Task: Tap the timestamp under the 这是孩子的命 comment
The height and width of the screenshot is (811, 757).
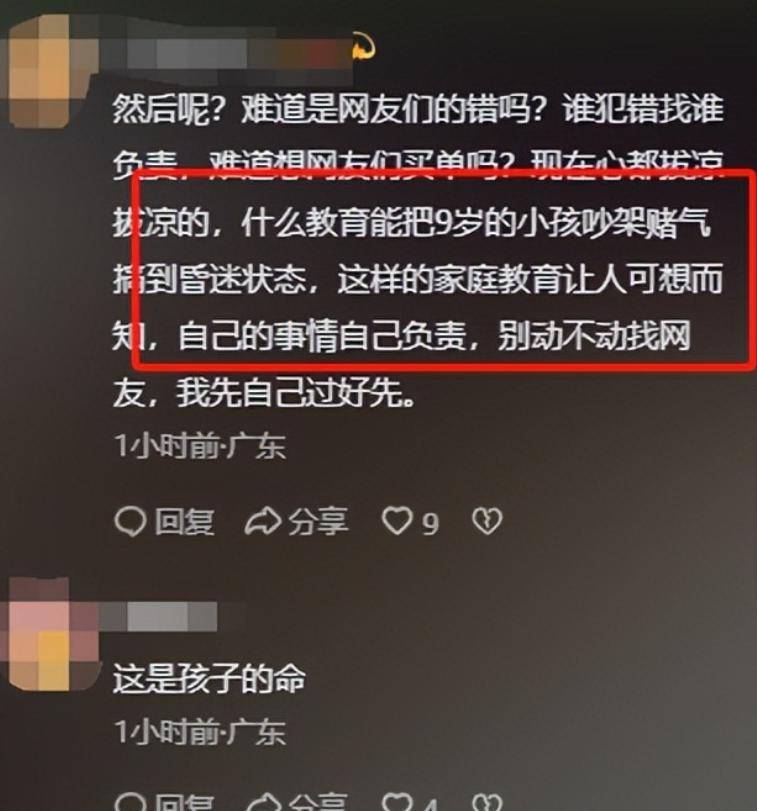Action: tap(200, 732)
